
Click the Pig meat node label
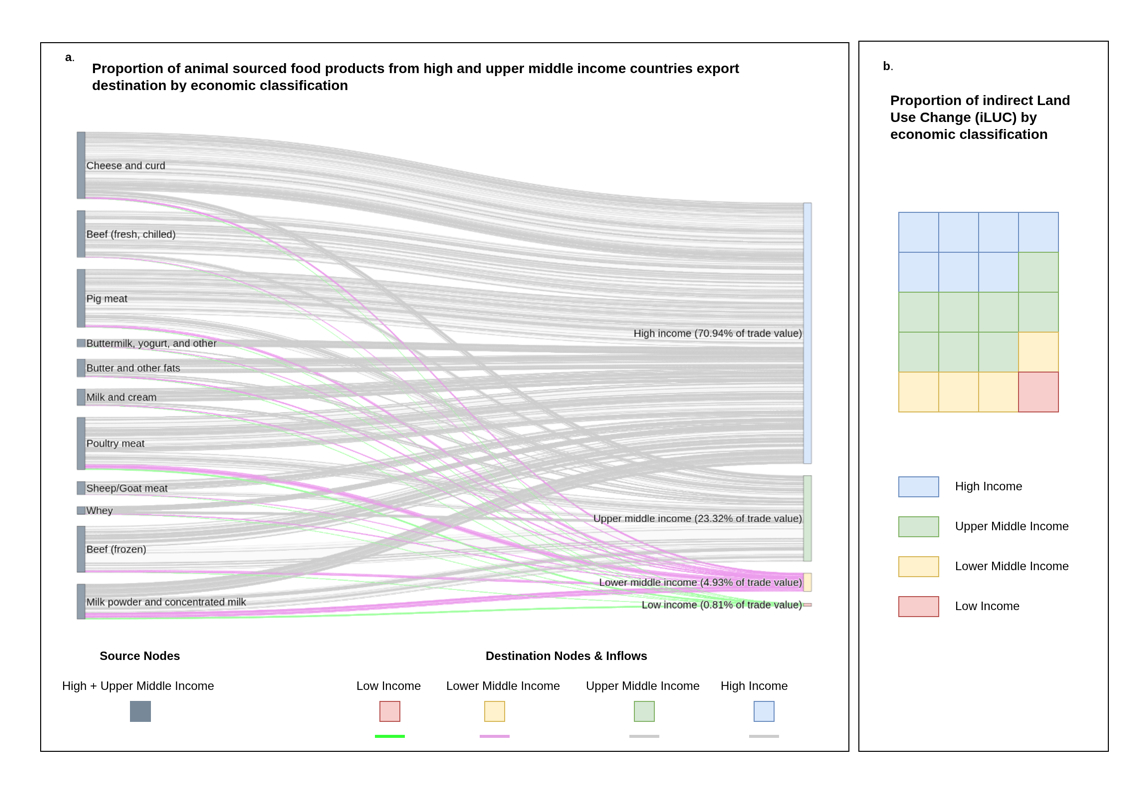click(107, 298)
